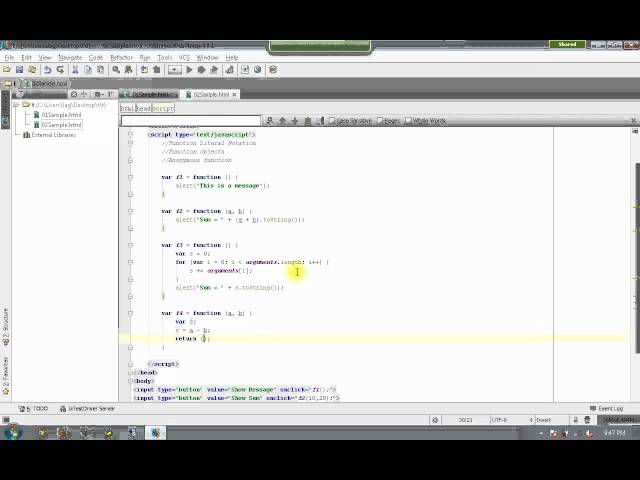Select 02Sample.html in the project tree

pos(61,124)
